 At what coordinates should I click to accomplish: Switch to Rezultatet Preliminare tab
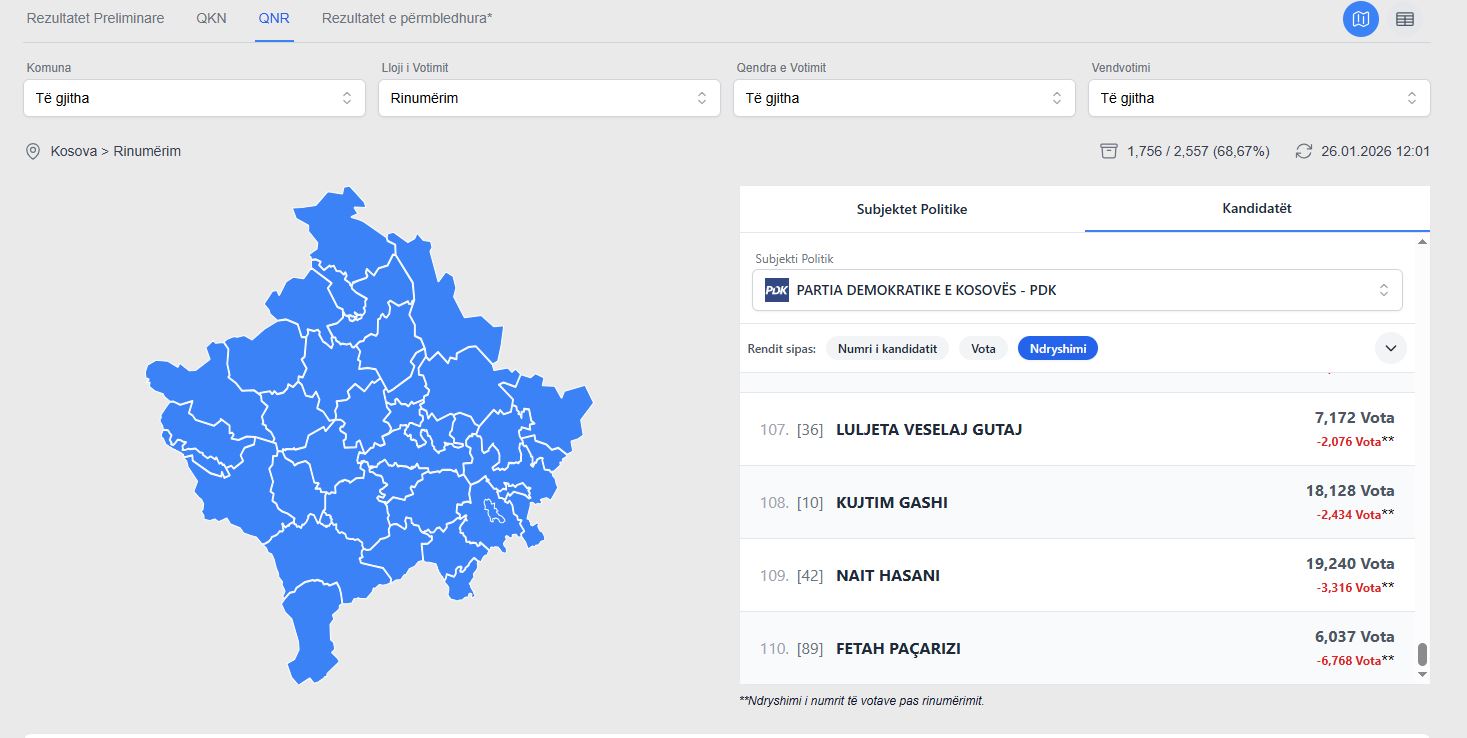(x=95, y=19)
